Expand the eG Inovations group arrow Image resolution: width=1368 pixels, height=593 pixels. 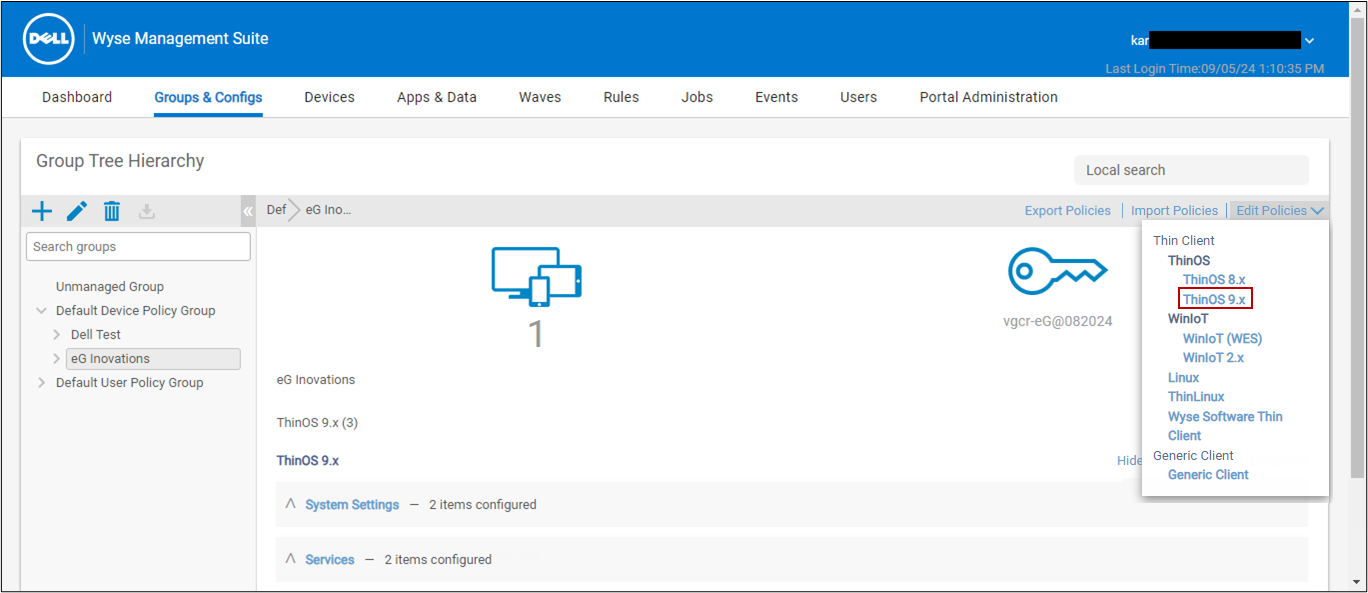click(x=57, y=359)
